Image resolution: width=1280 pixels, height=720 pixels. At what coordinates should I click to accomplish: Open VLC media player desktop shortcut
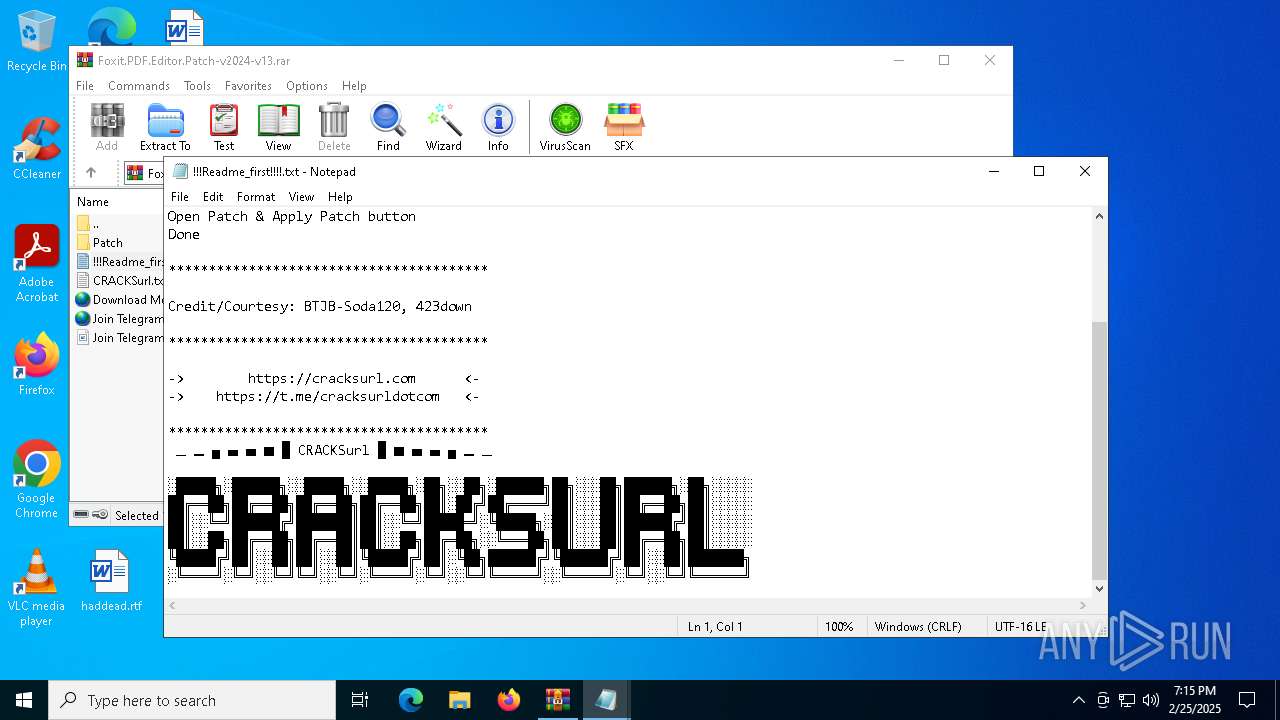(x=37, y=588)
